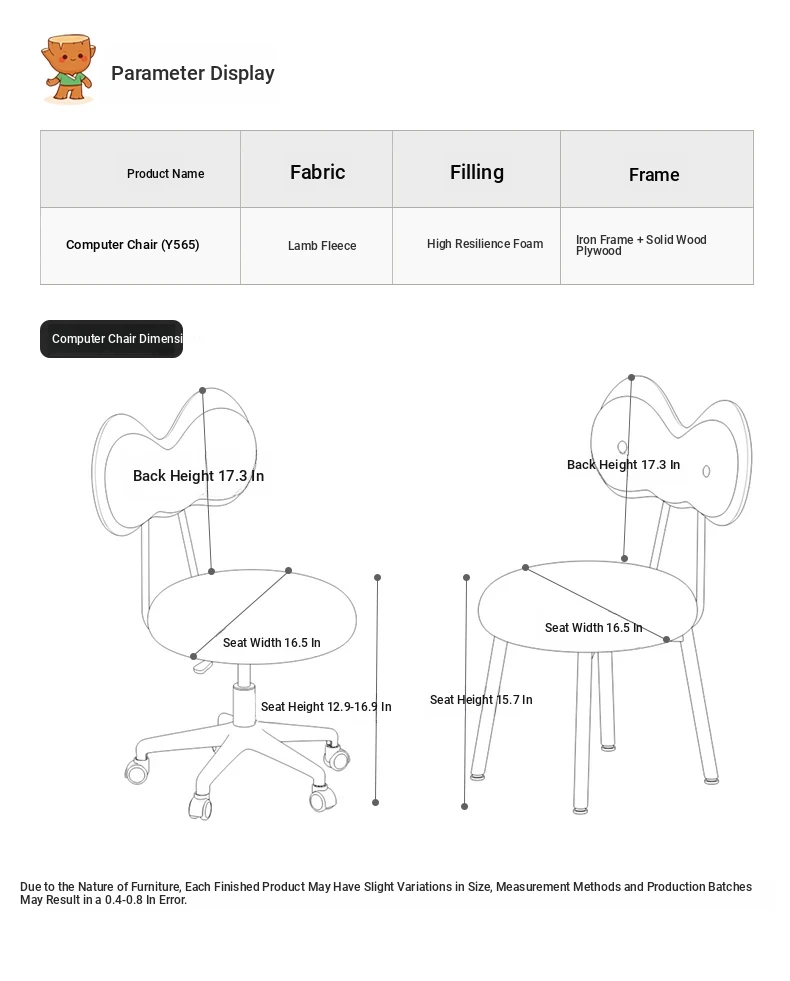Viewport: 790px width, 981px height.
Task: Click the tree stump mascot icon
Action: [68, 70]
